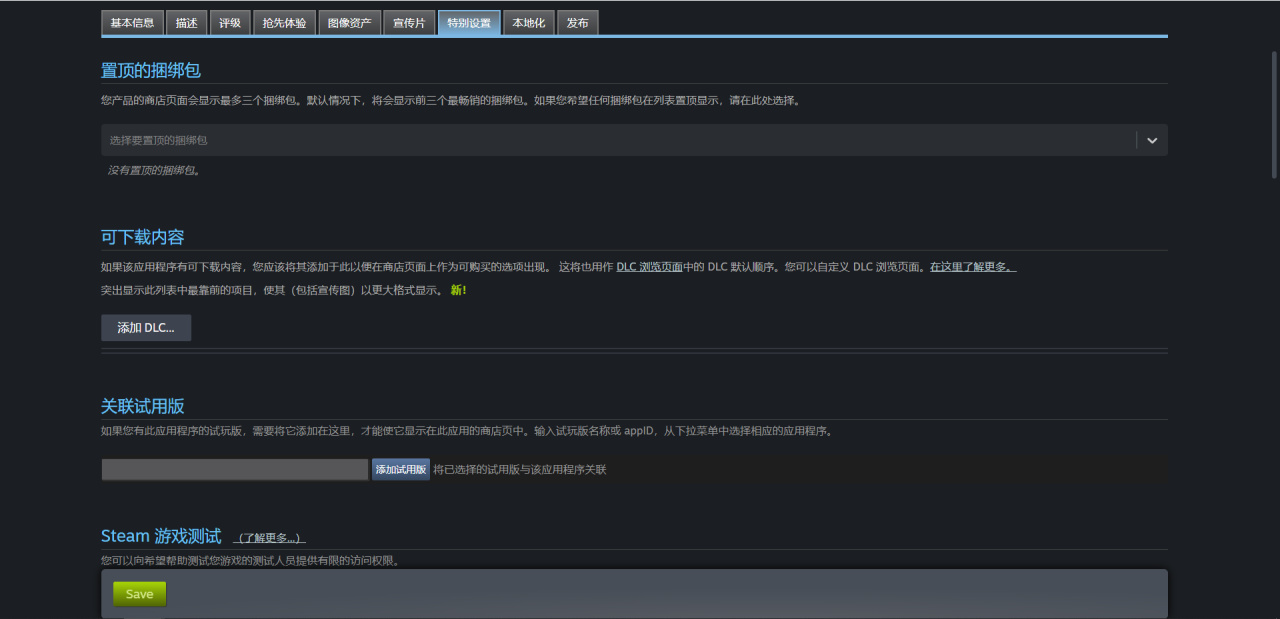Click the green 新! label
The height and width of the screenshot is (619, 1280).
(x=458, y=290)
